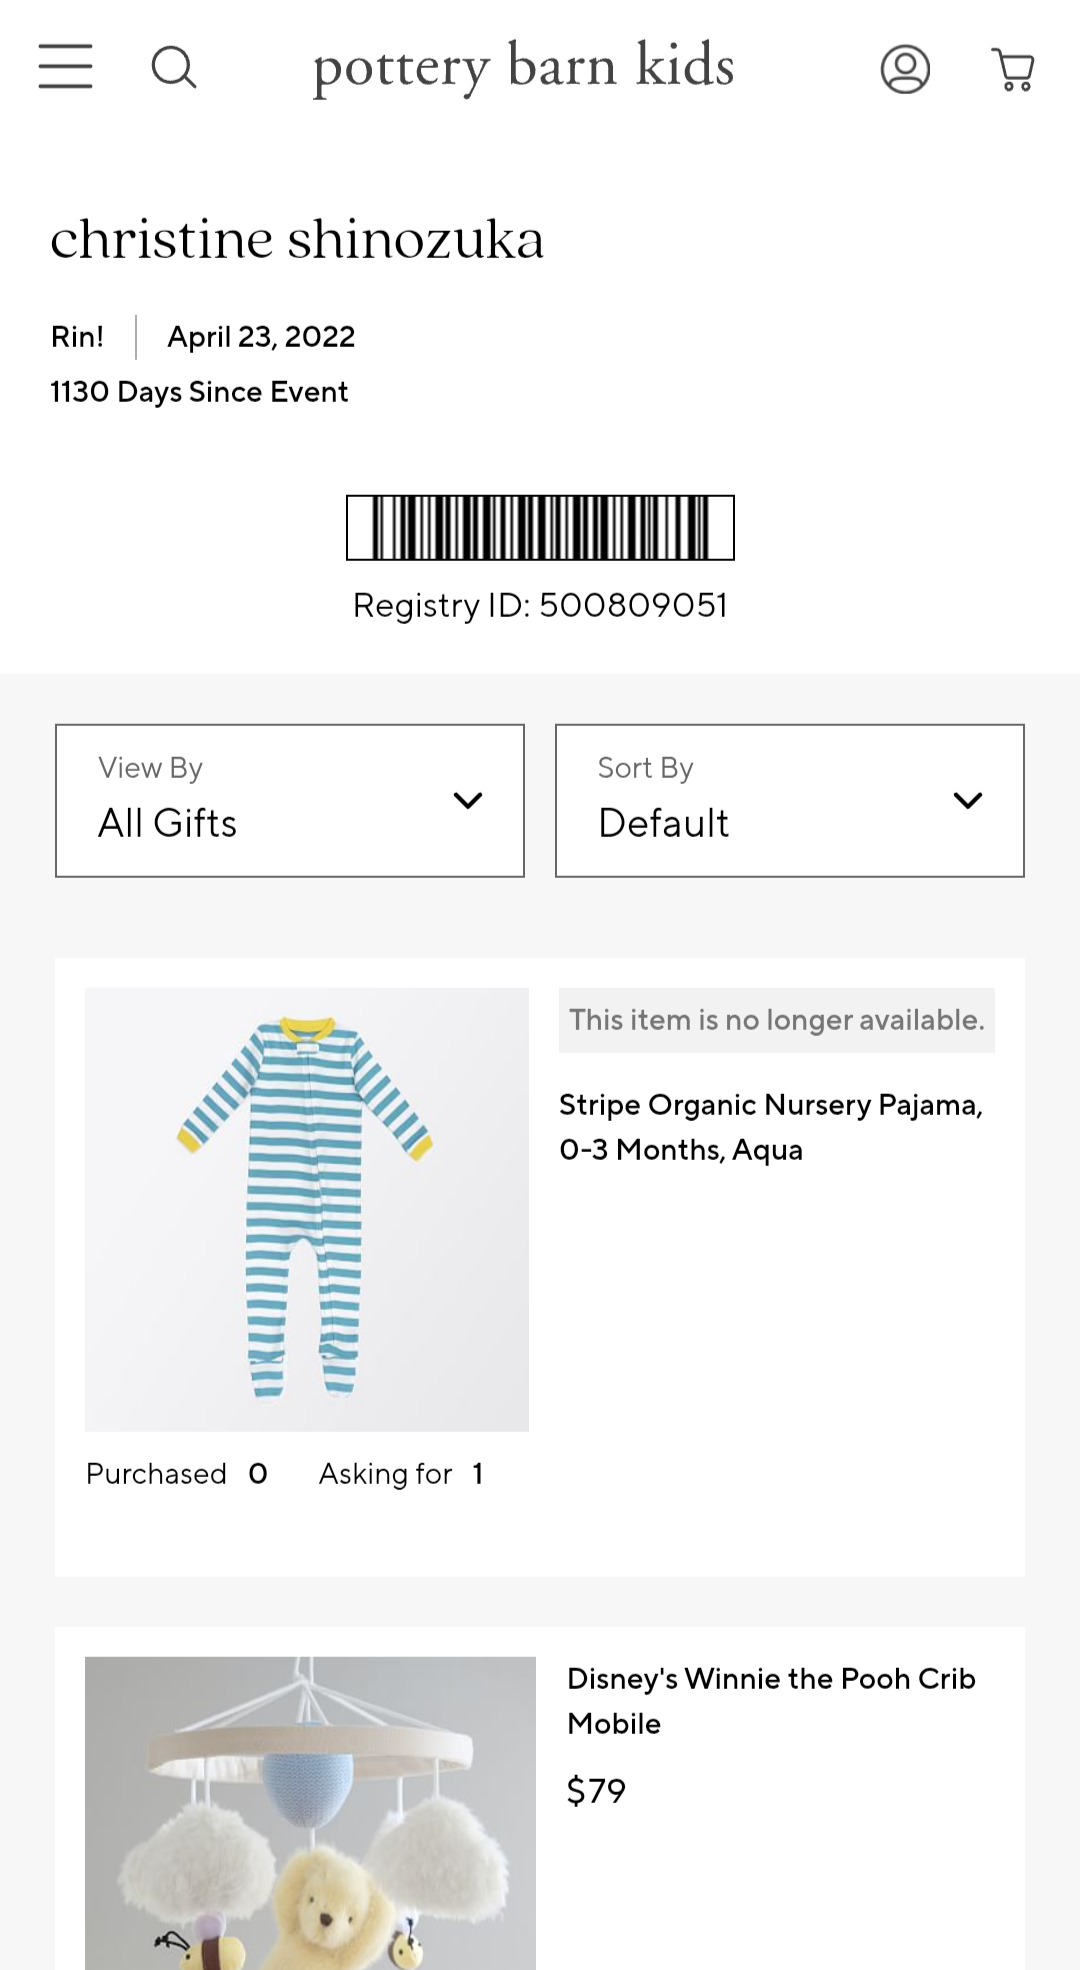Click the $79 price text
Image resolution: width=1080 pixels, height=1970 pixels.
coord(596,1790)
